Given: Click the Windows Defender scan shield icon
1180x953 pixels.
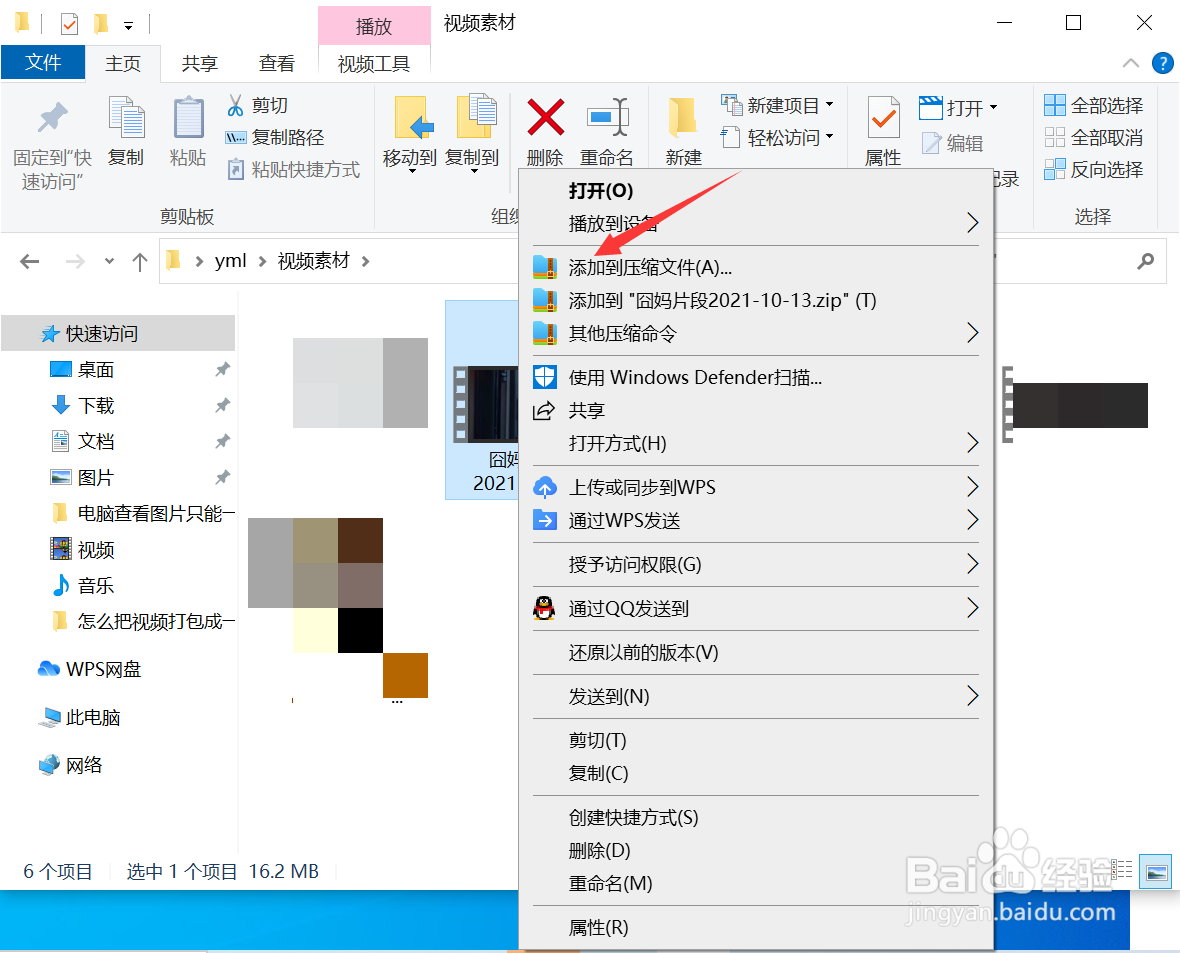Looking at the screenshot, I should 544,377.
